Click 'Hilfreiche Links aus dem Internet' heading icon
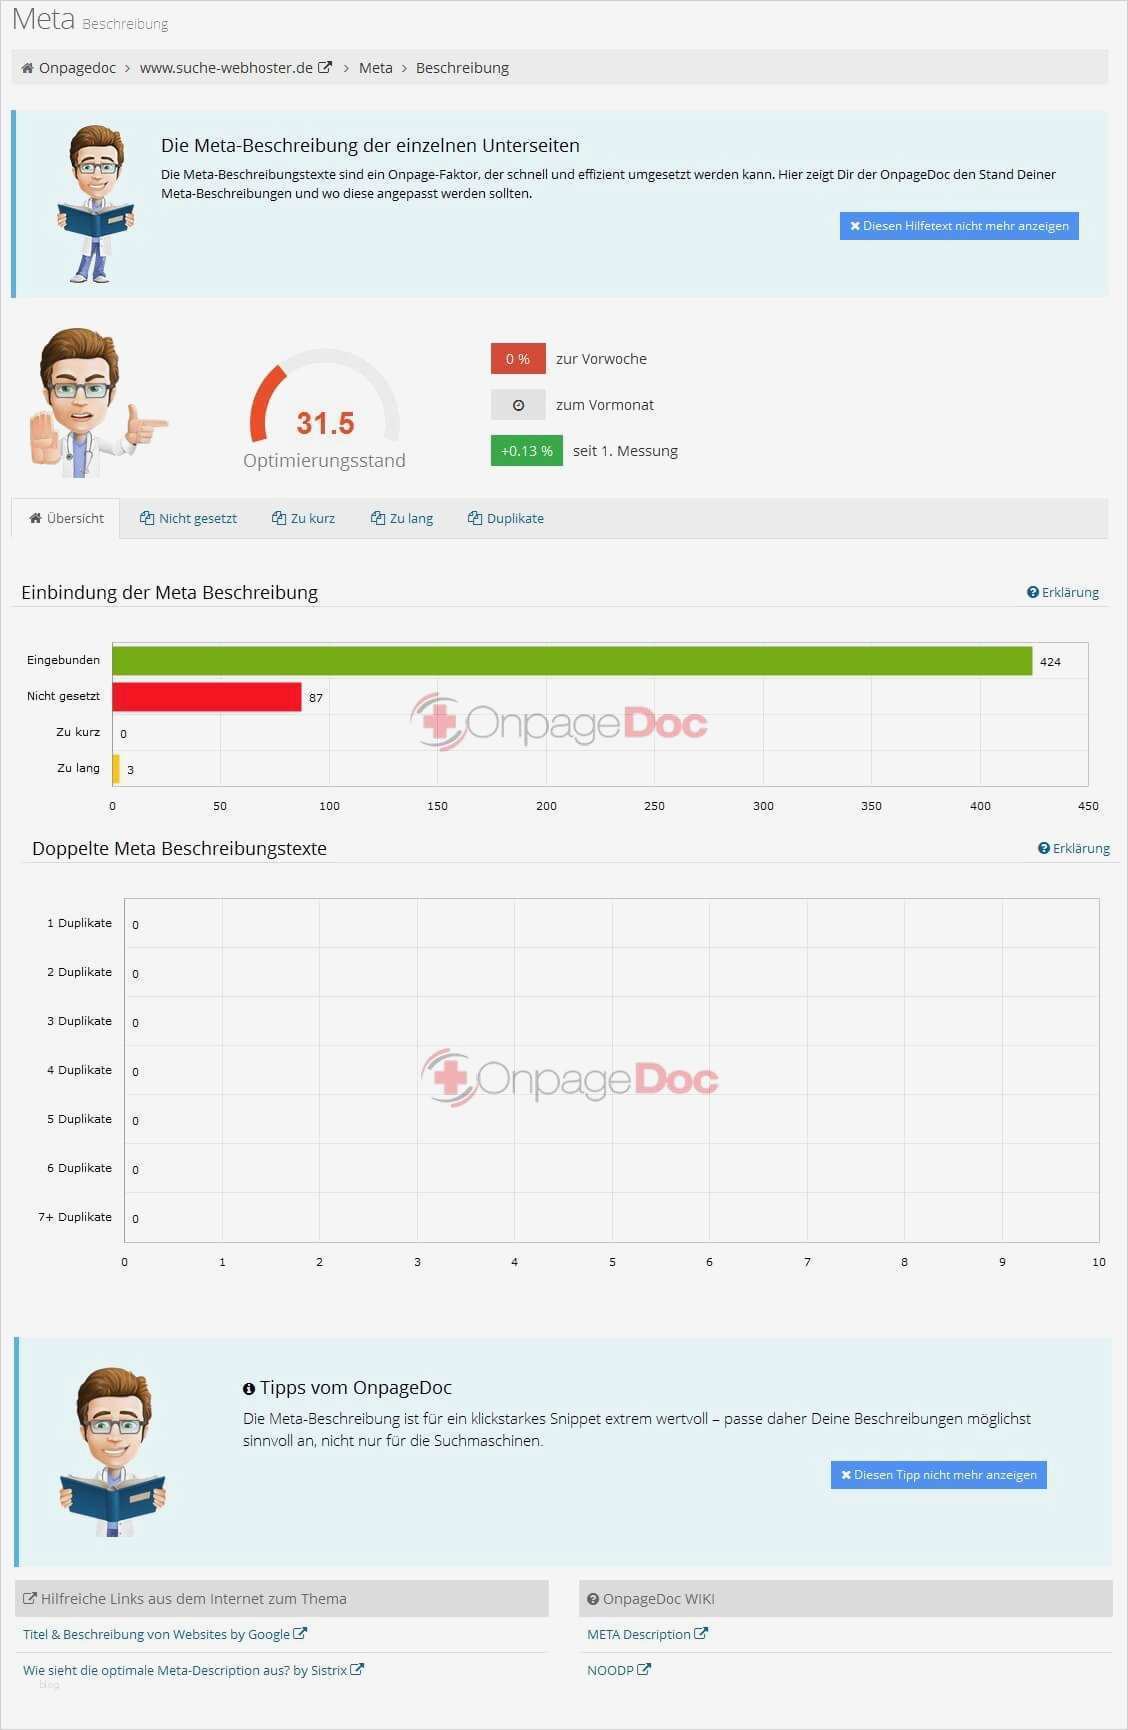This screenshot has height=1730, width=1128. 30,1598
